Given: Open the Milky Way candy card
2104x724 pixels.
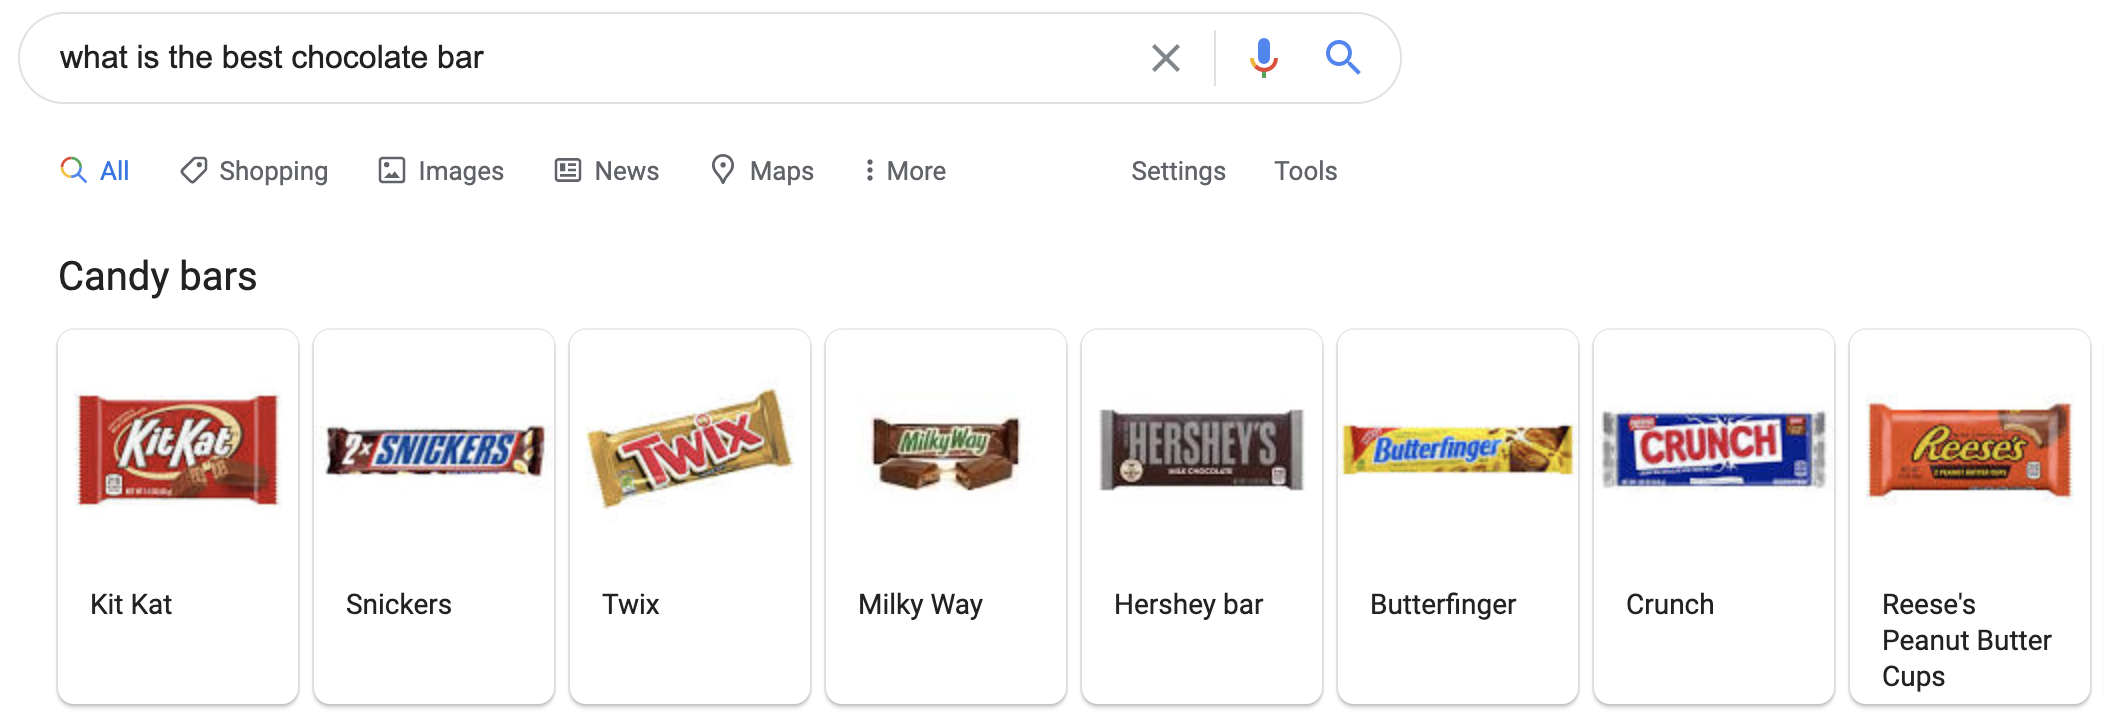Looking at the screenshot, I should [x=946, y=517].
